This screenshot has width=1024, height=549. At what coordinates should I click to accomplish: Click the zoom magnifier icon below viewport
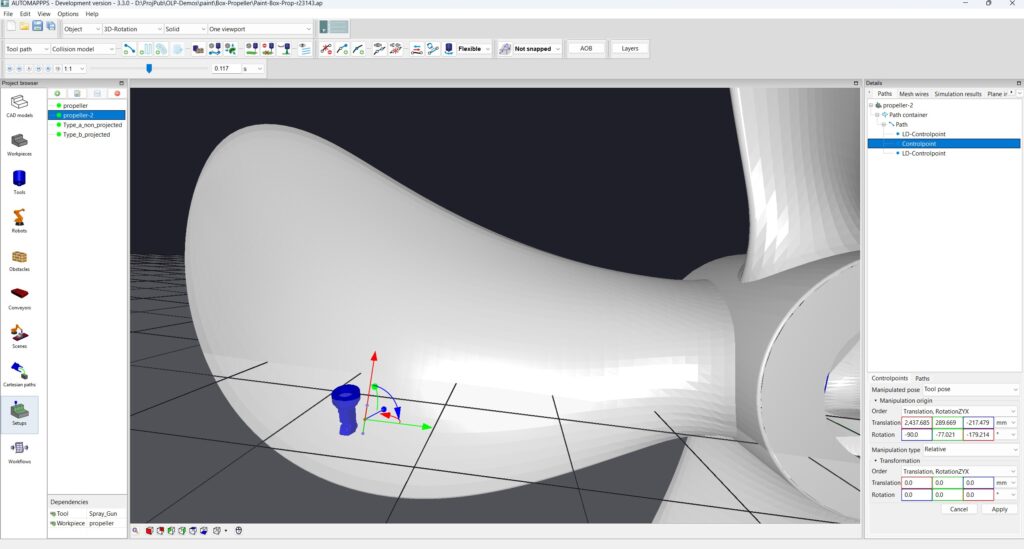[135, 531]
